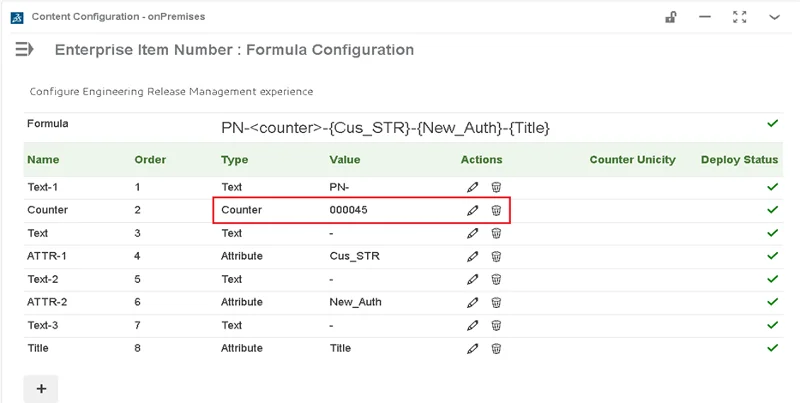Delete the Text-3 row using trash icon
This screenshot has width=800, height=403.
point(496,325)
